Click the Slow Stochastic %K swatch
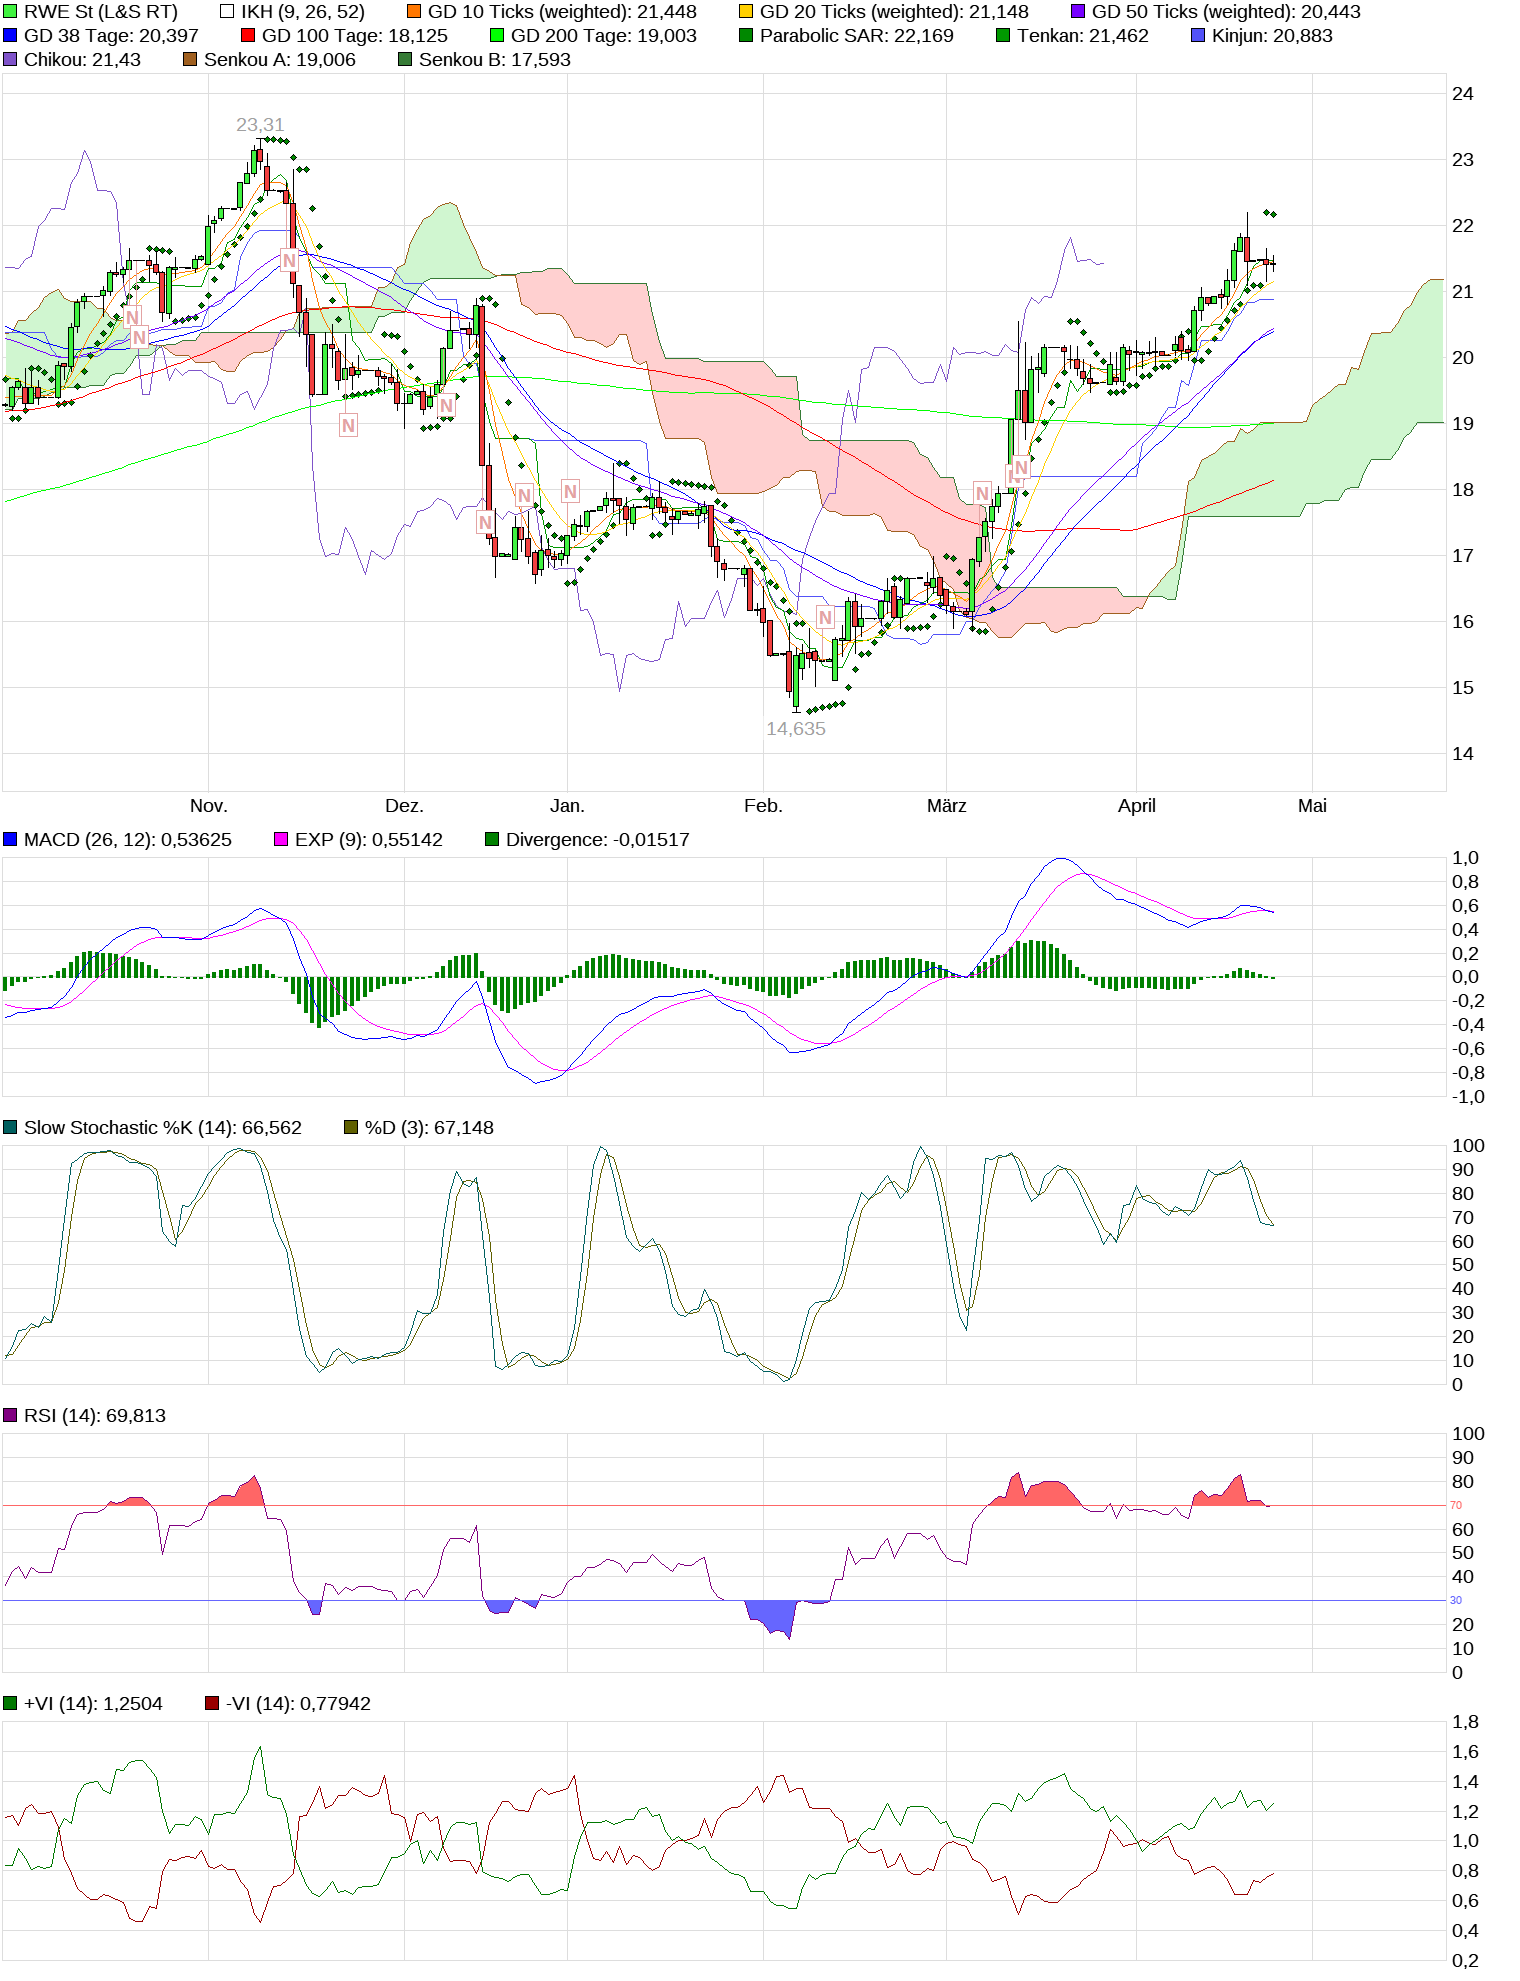 (10, 1128)
